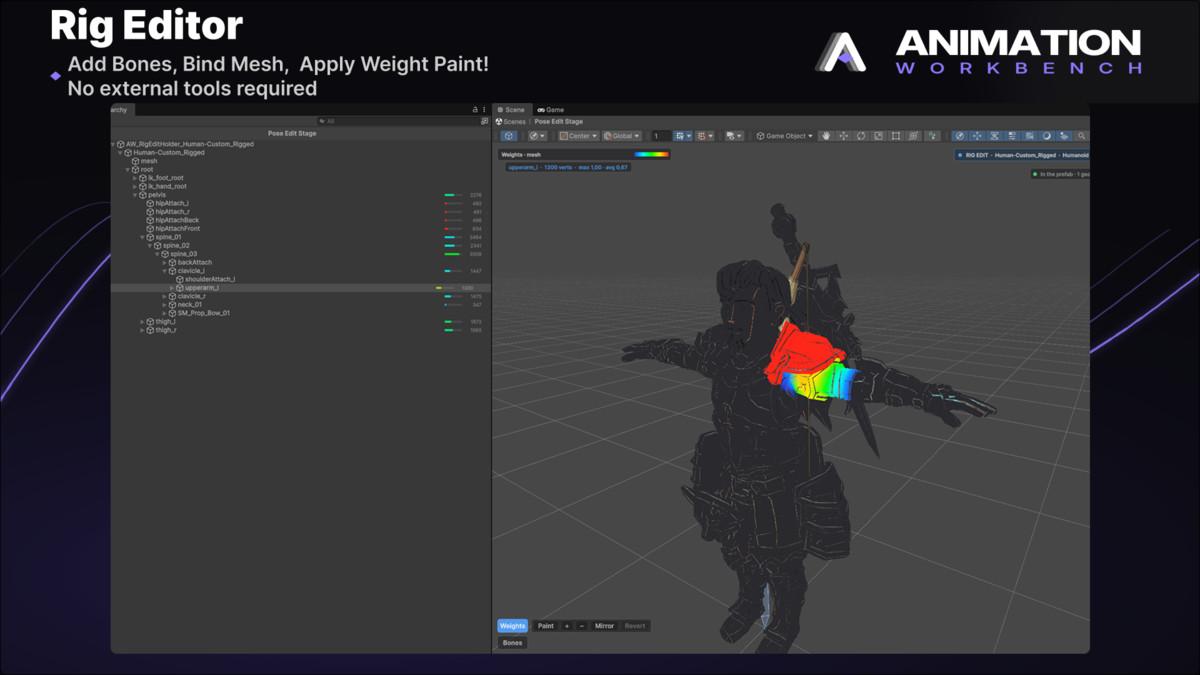Click the cube icon next to SM_Prop_Bow_01
Screen dimensions: 1200x675
coord(172,313)
